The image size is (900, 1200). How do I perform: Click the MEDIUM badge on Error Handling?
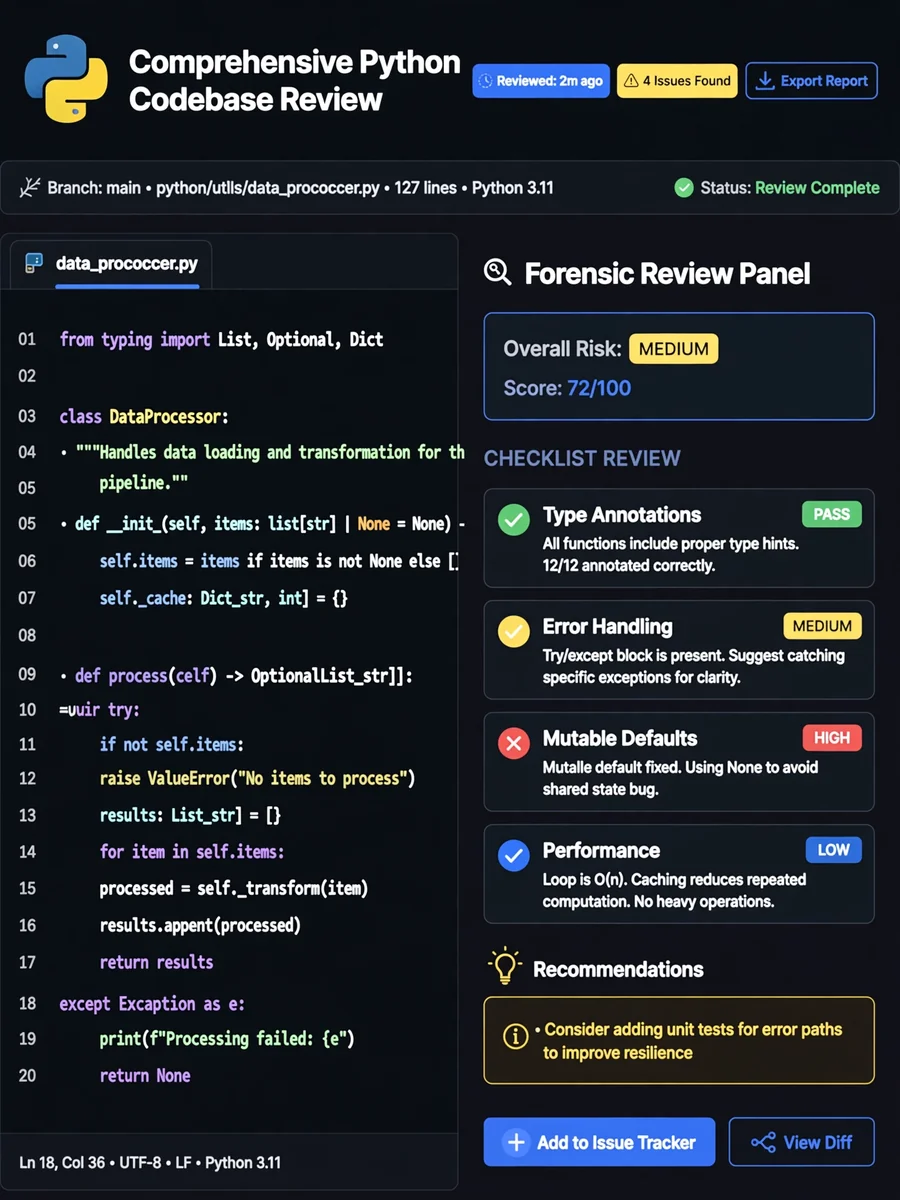[822, 626]
